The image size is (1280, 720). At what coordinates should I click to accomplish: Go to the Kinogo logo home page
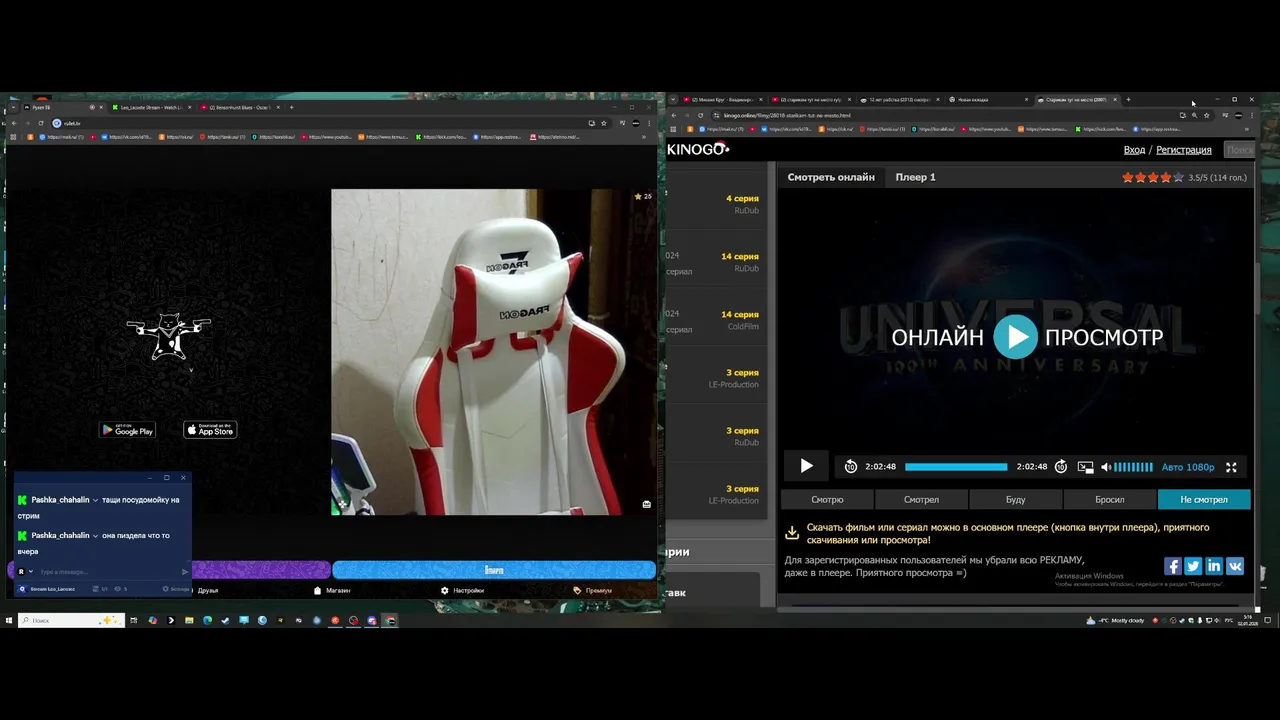[698, 149]
